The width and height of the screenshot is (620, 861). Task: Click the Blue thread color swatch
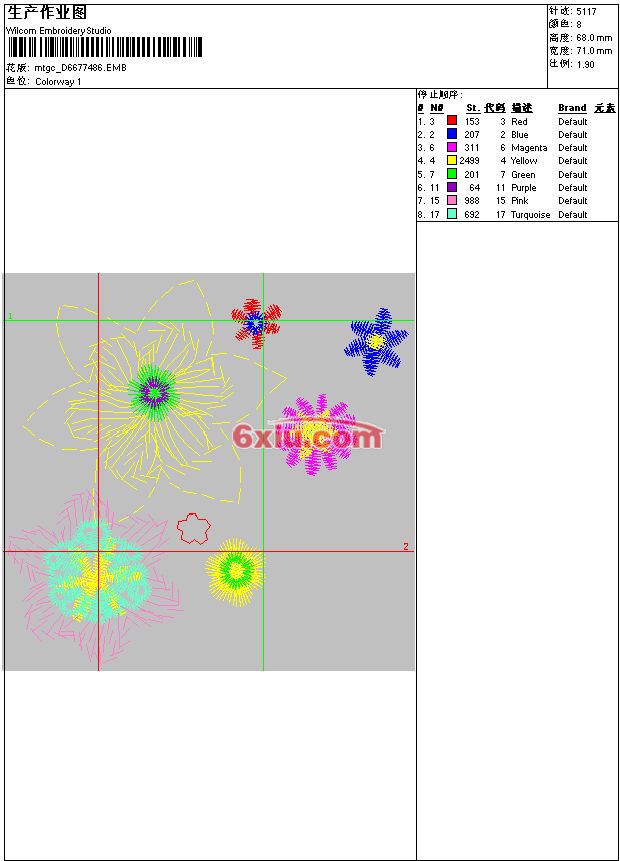[452, 133]
